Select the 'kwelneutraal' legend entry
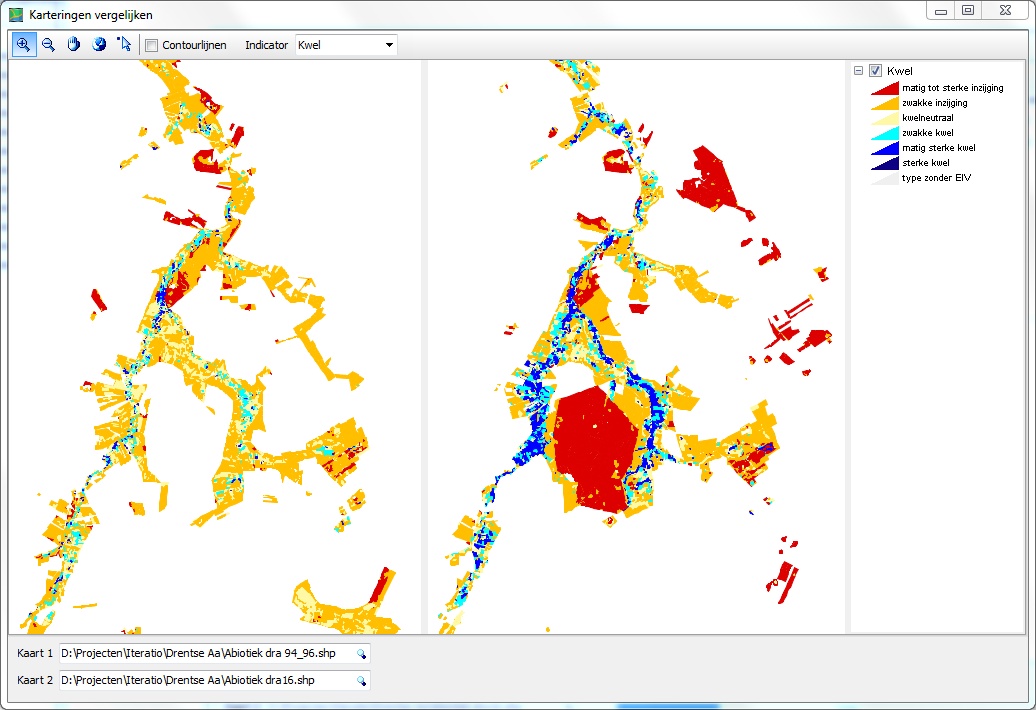 [x=927, y=118]
